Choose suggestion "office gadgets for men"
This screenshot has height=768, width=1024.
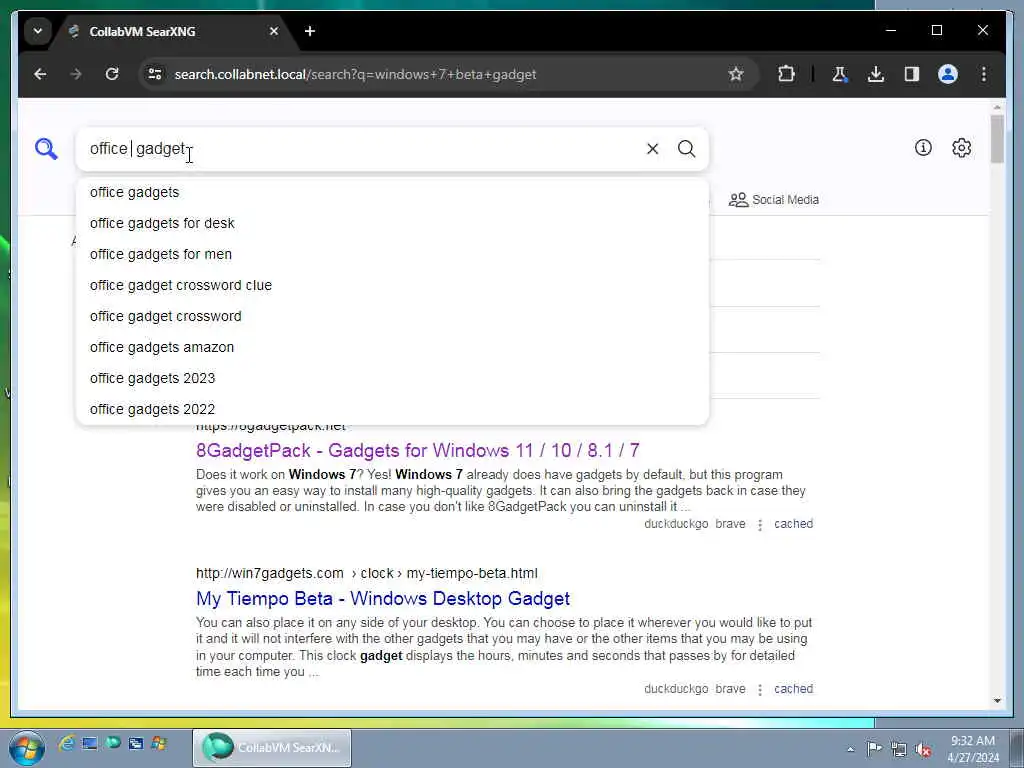click(x=392, y=254)
